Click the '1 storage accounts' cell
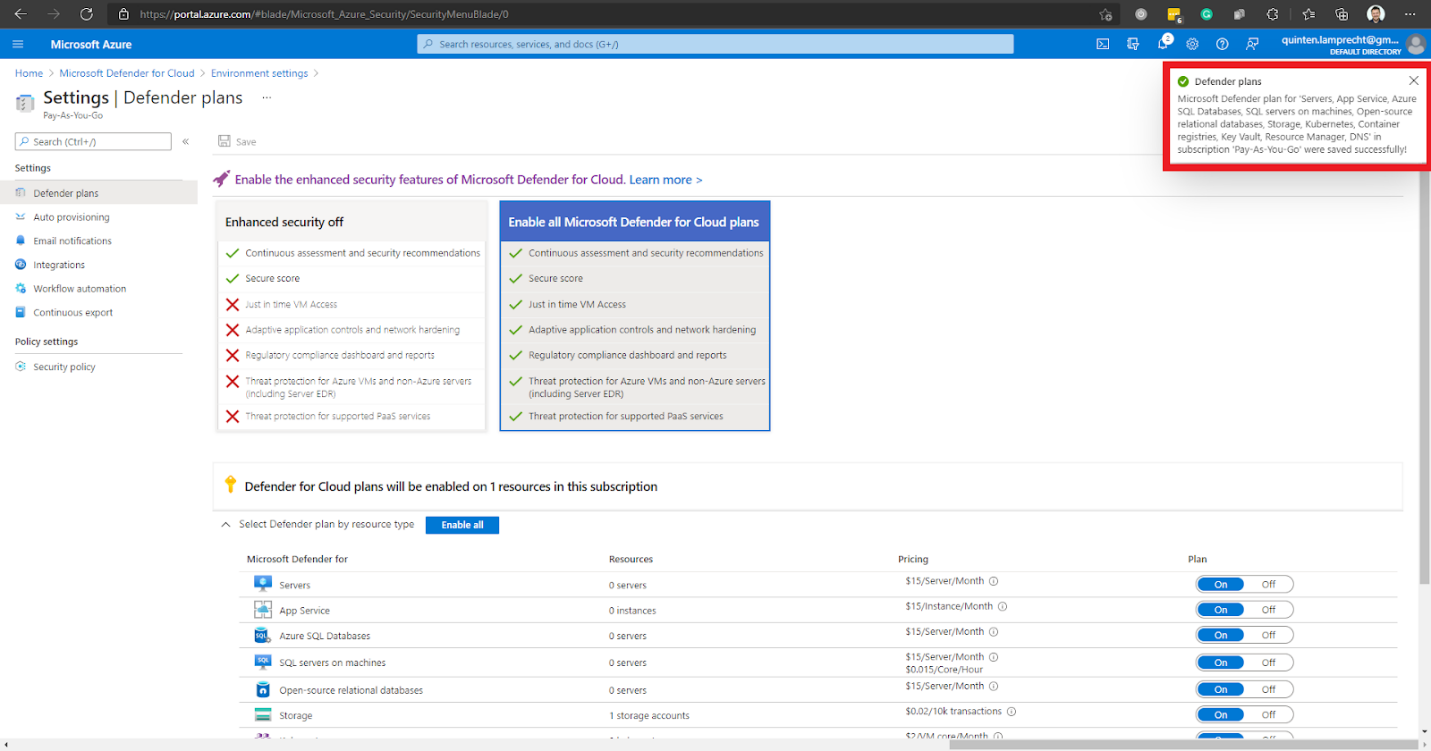This screenshot has height=751, width=1431. coord(649,716)
